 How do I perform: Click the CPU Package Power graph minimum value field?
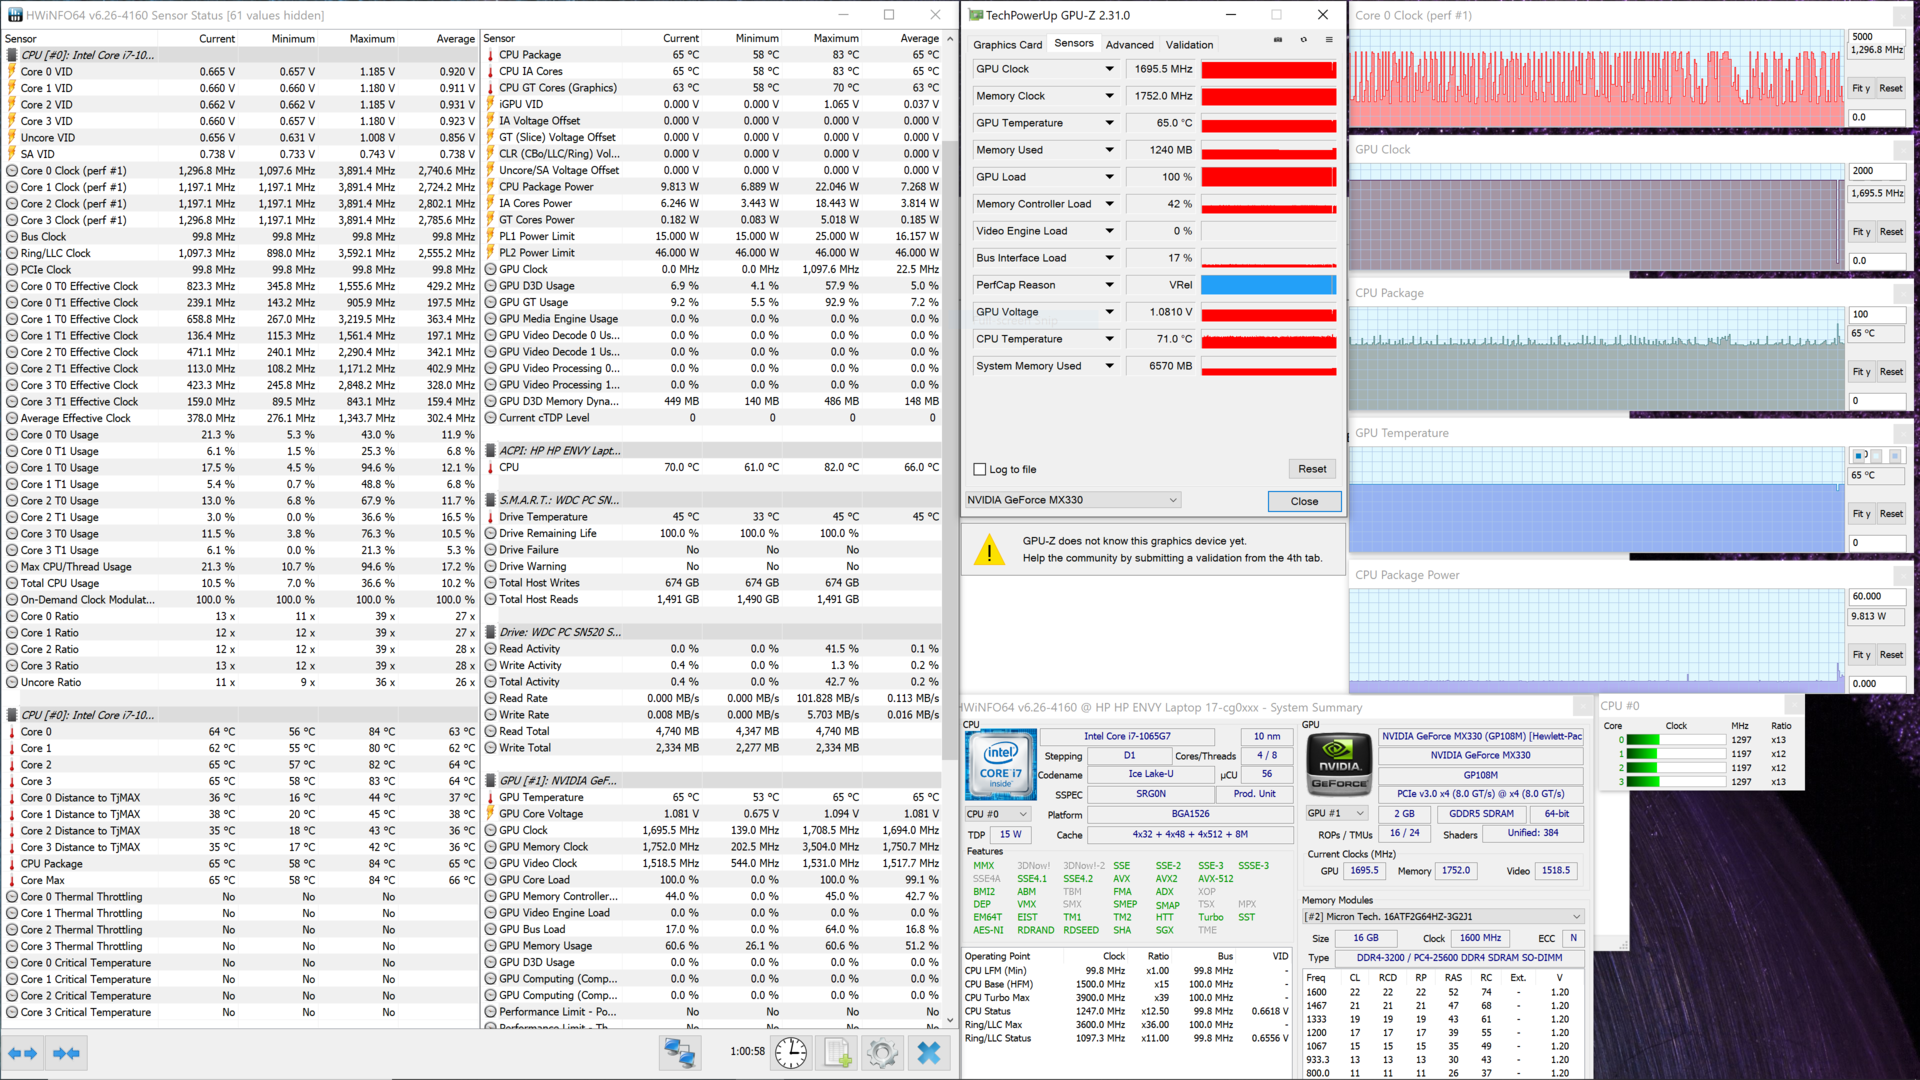[1877, 684]
